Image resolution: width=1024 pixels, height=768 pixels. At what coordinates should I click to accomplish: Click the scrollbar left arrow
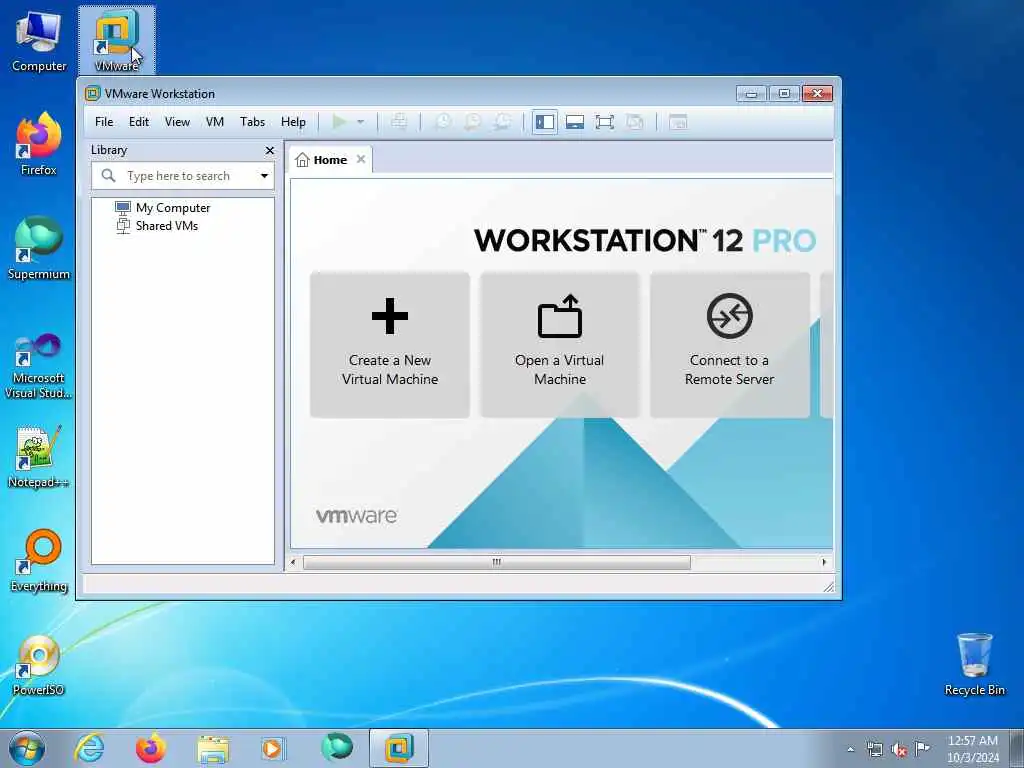[293, 562]
